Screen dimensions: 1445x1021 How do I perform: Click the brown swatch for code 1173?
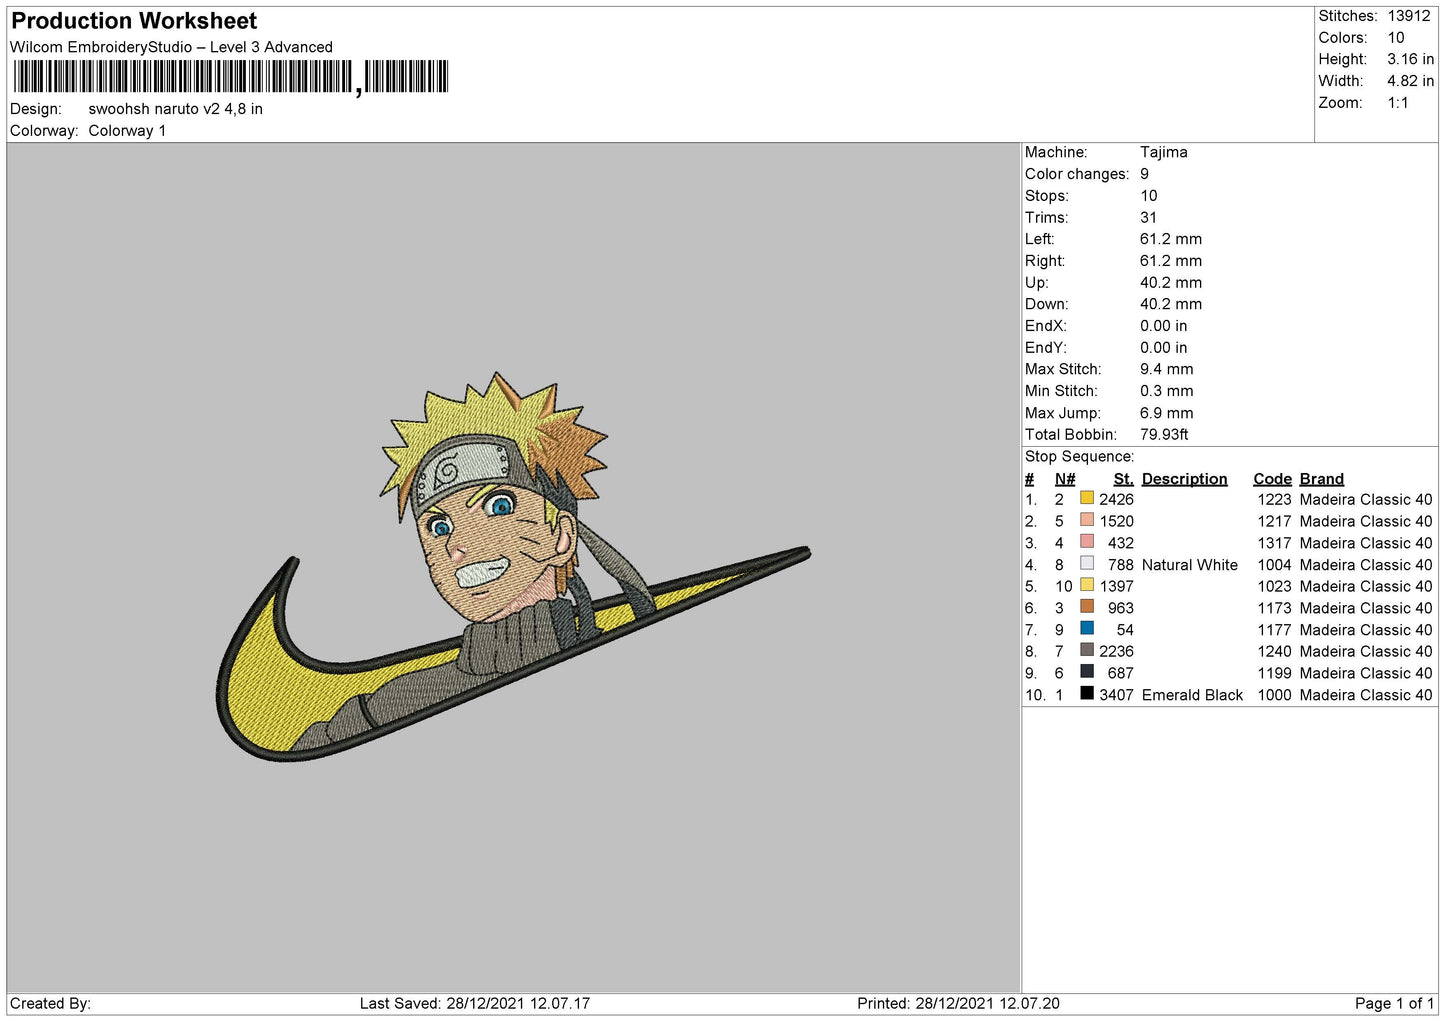pyautogui.click(x=1087, y=607)
